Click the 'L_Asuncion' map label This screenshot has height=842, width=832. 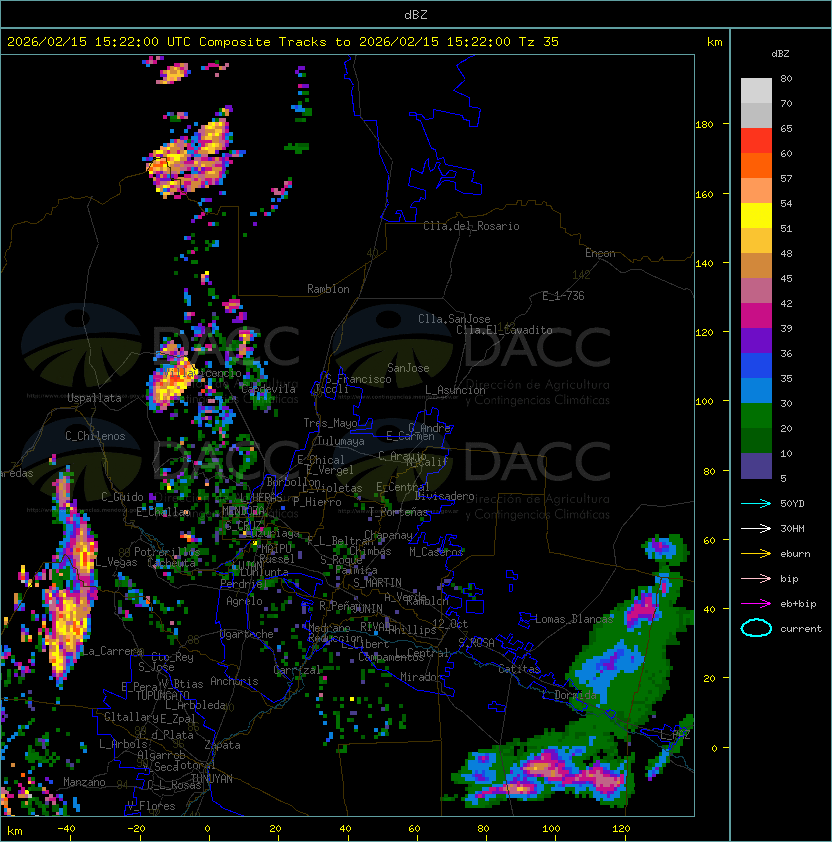[x=455, y=390]
